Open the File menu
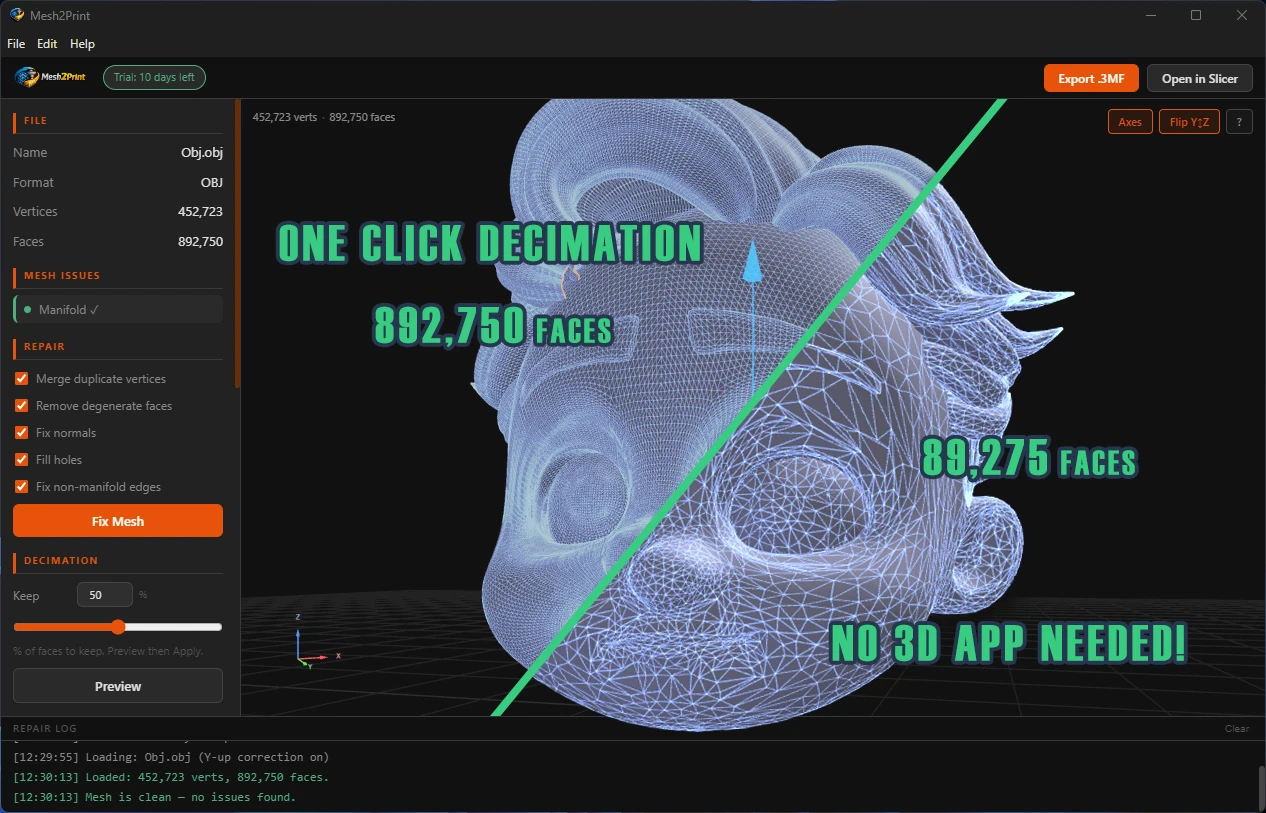The width and height of the screenshot is (1266, 813). pos(15,43)
